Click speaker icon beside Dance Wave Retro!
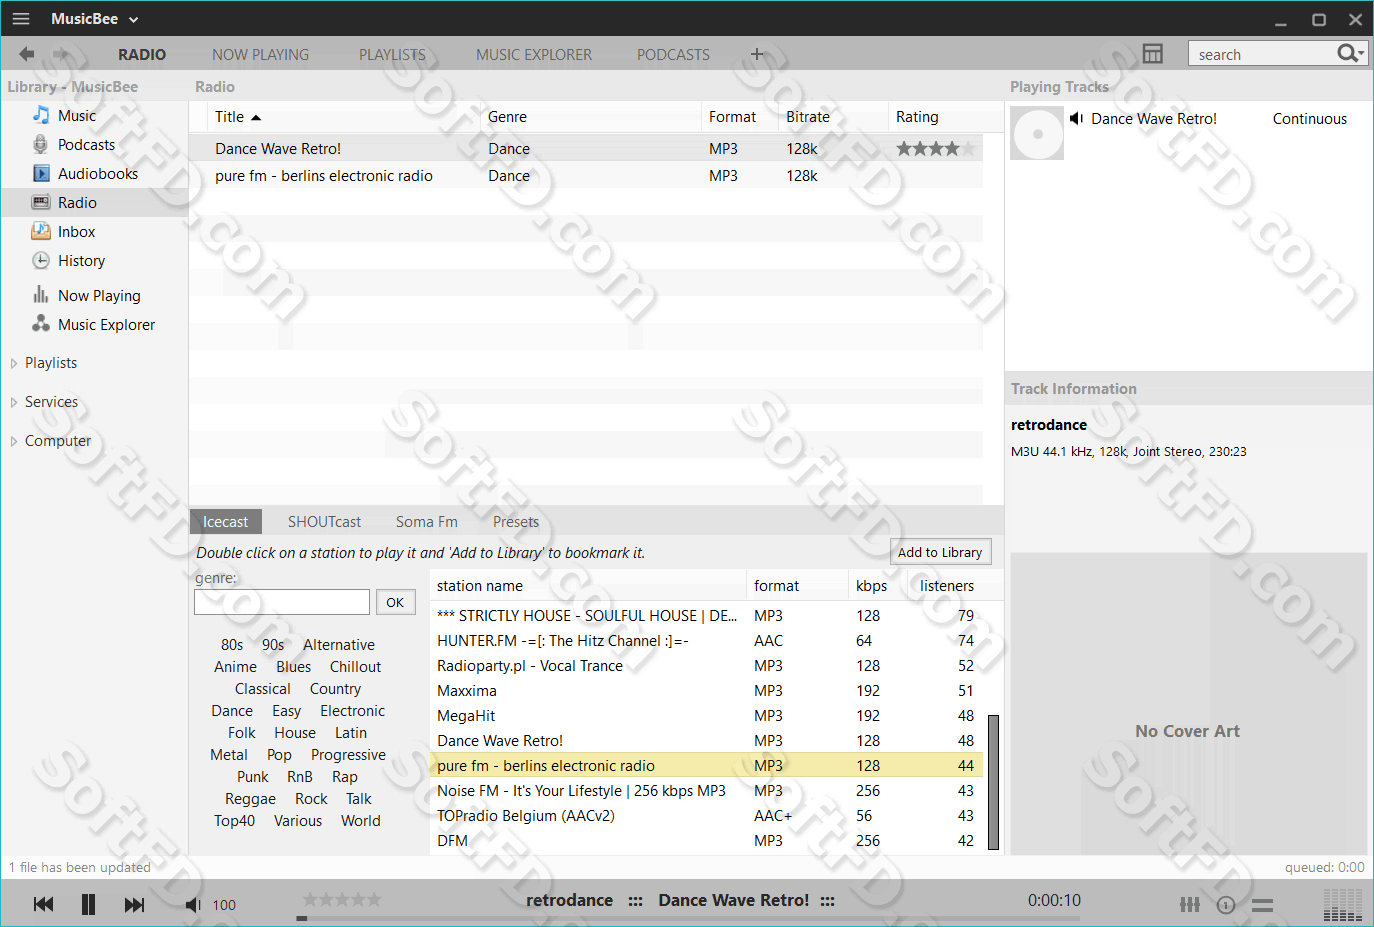Viewport: 1374px width, 927px height. pyautogui.click(x=1077, y=119)
